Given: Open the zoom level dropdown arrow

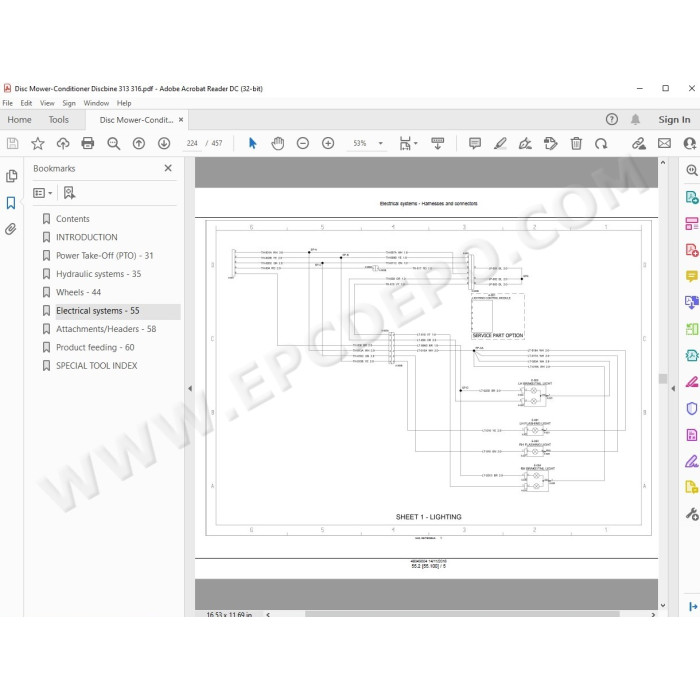Looking at the screenshot, I should point(381,143).
